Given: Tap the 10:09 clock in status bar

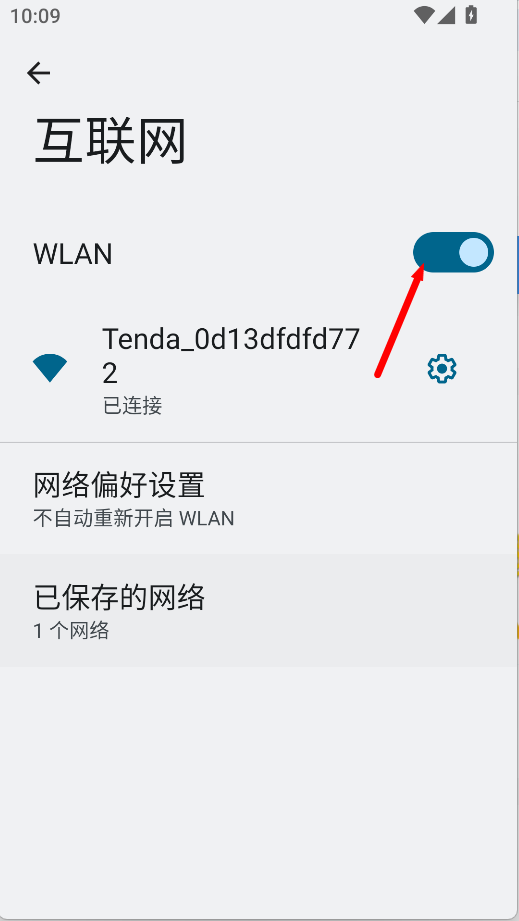Looking at the screenshot, I should (x=35, y=16).
